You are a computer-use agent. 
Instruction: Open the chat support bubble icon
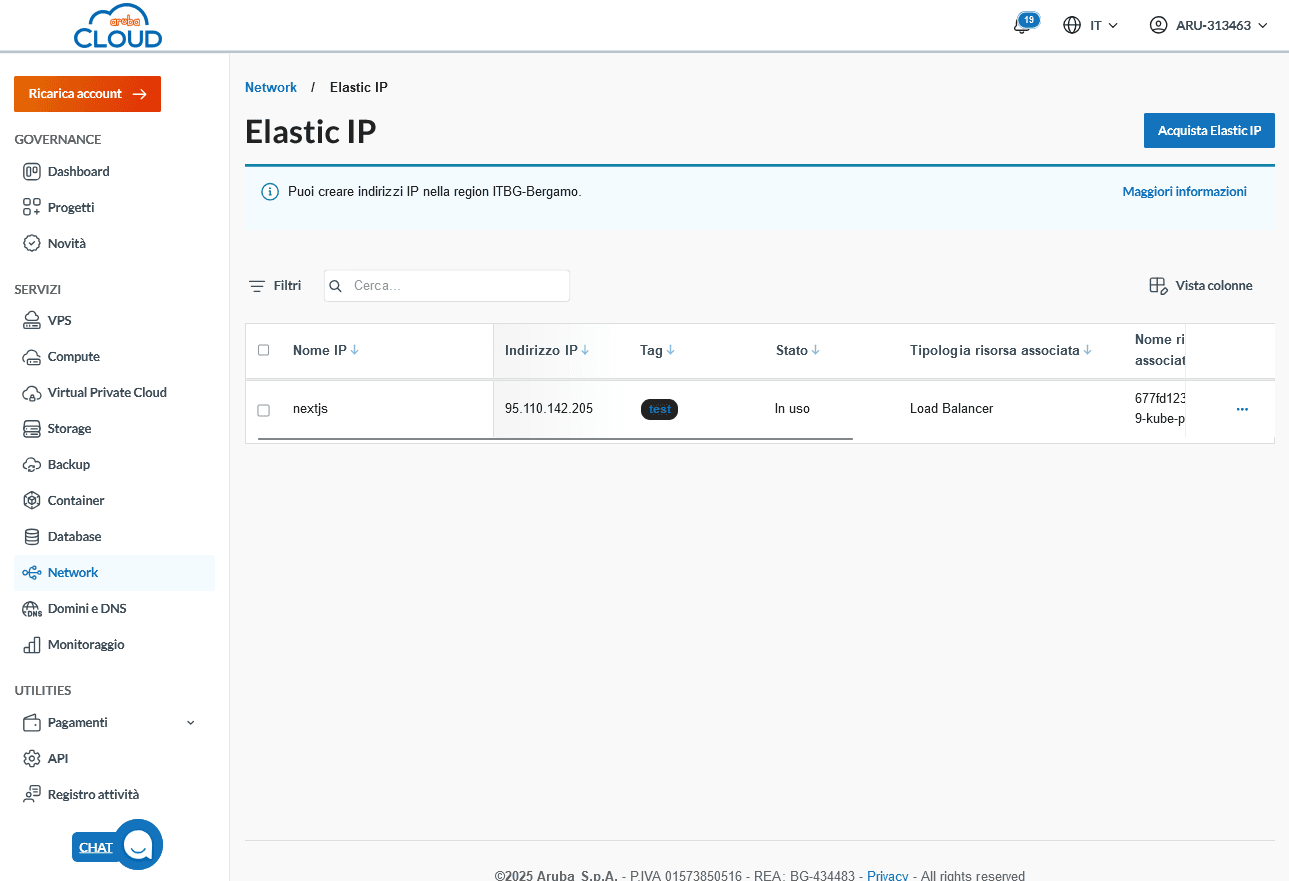[x=138, y=845]
